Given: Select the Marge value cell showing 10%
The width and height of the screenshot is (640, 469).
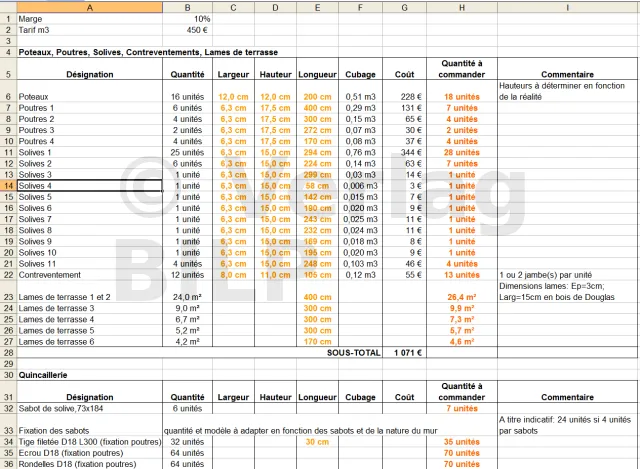Looking at the screenshot, I should (188, 18).
